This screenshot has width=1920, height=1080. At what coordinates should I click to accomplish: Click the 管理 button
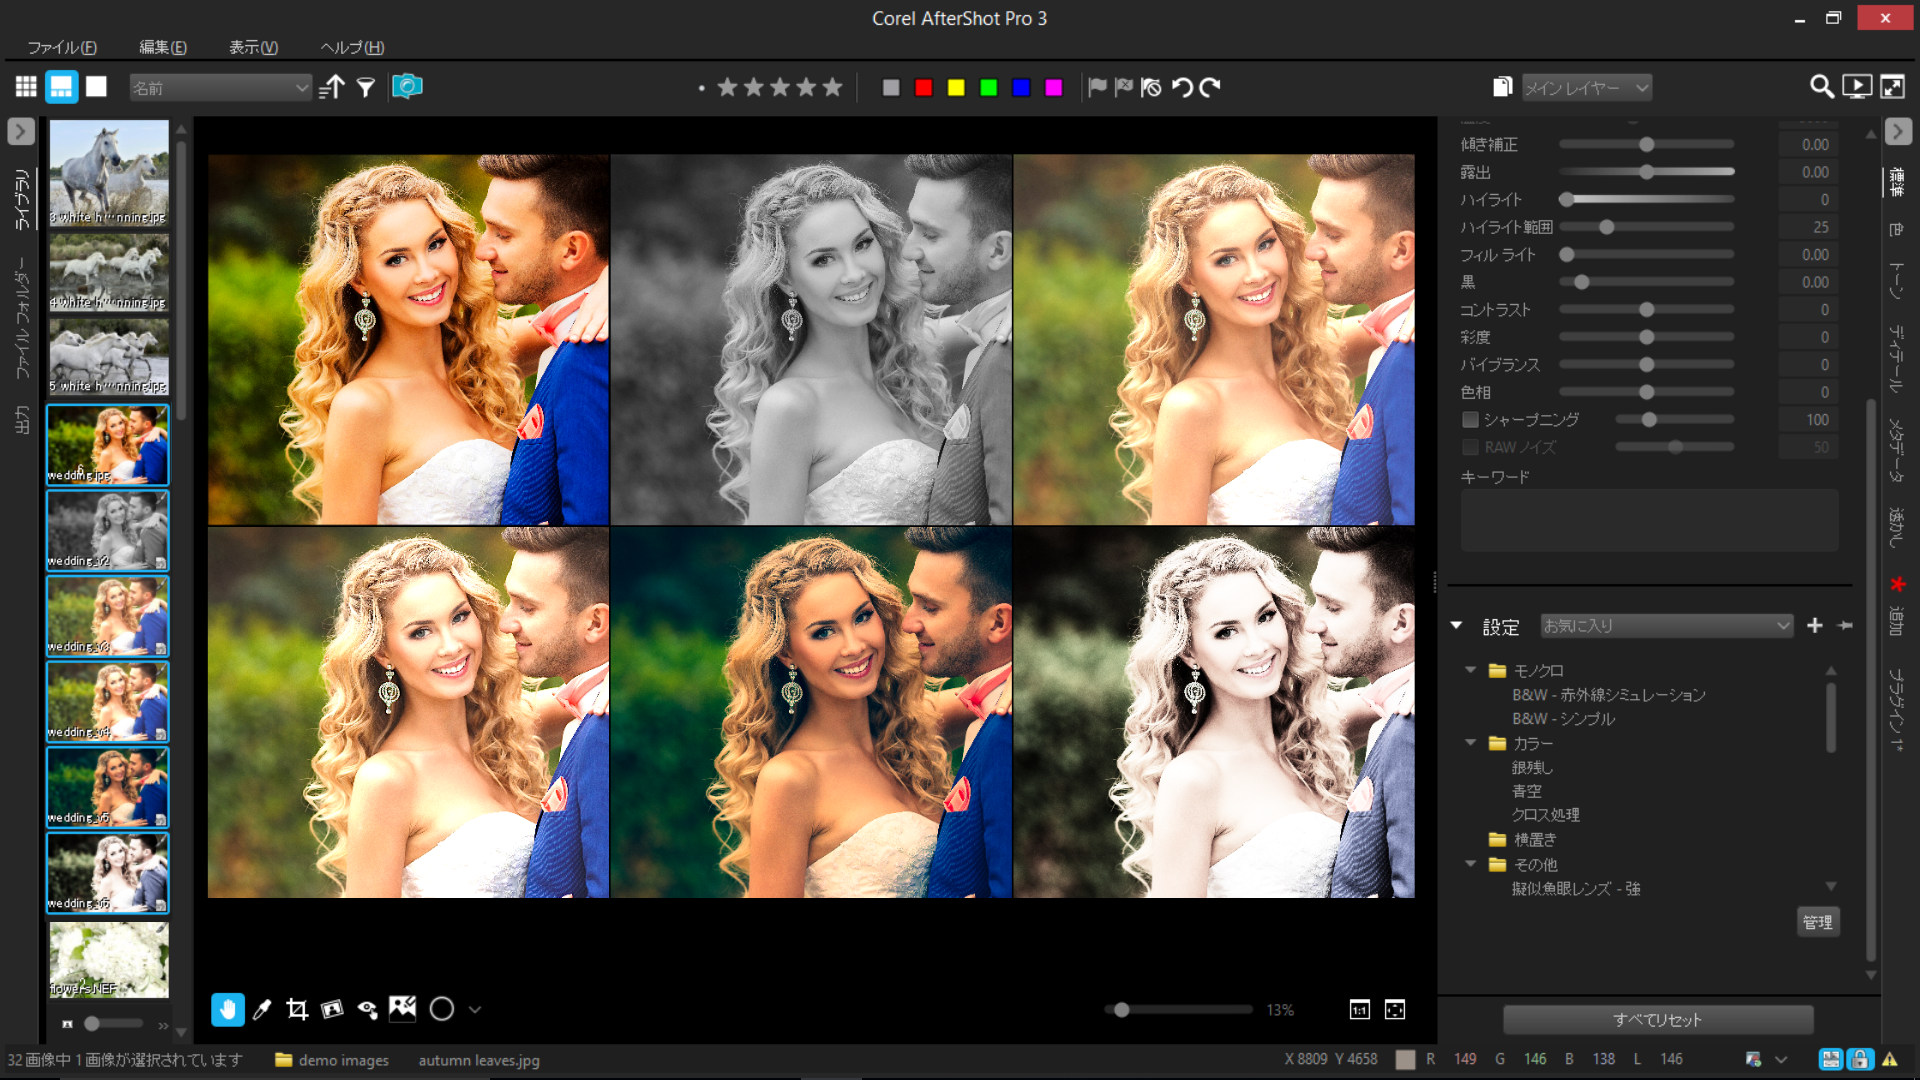pyautogui.click(x=1817, y=922)
